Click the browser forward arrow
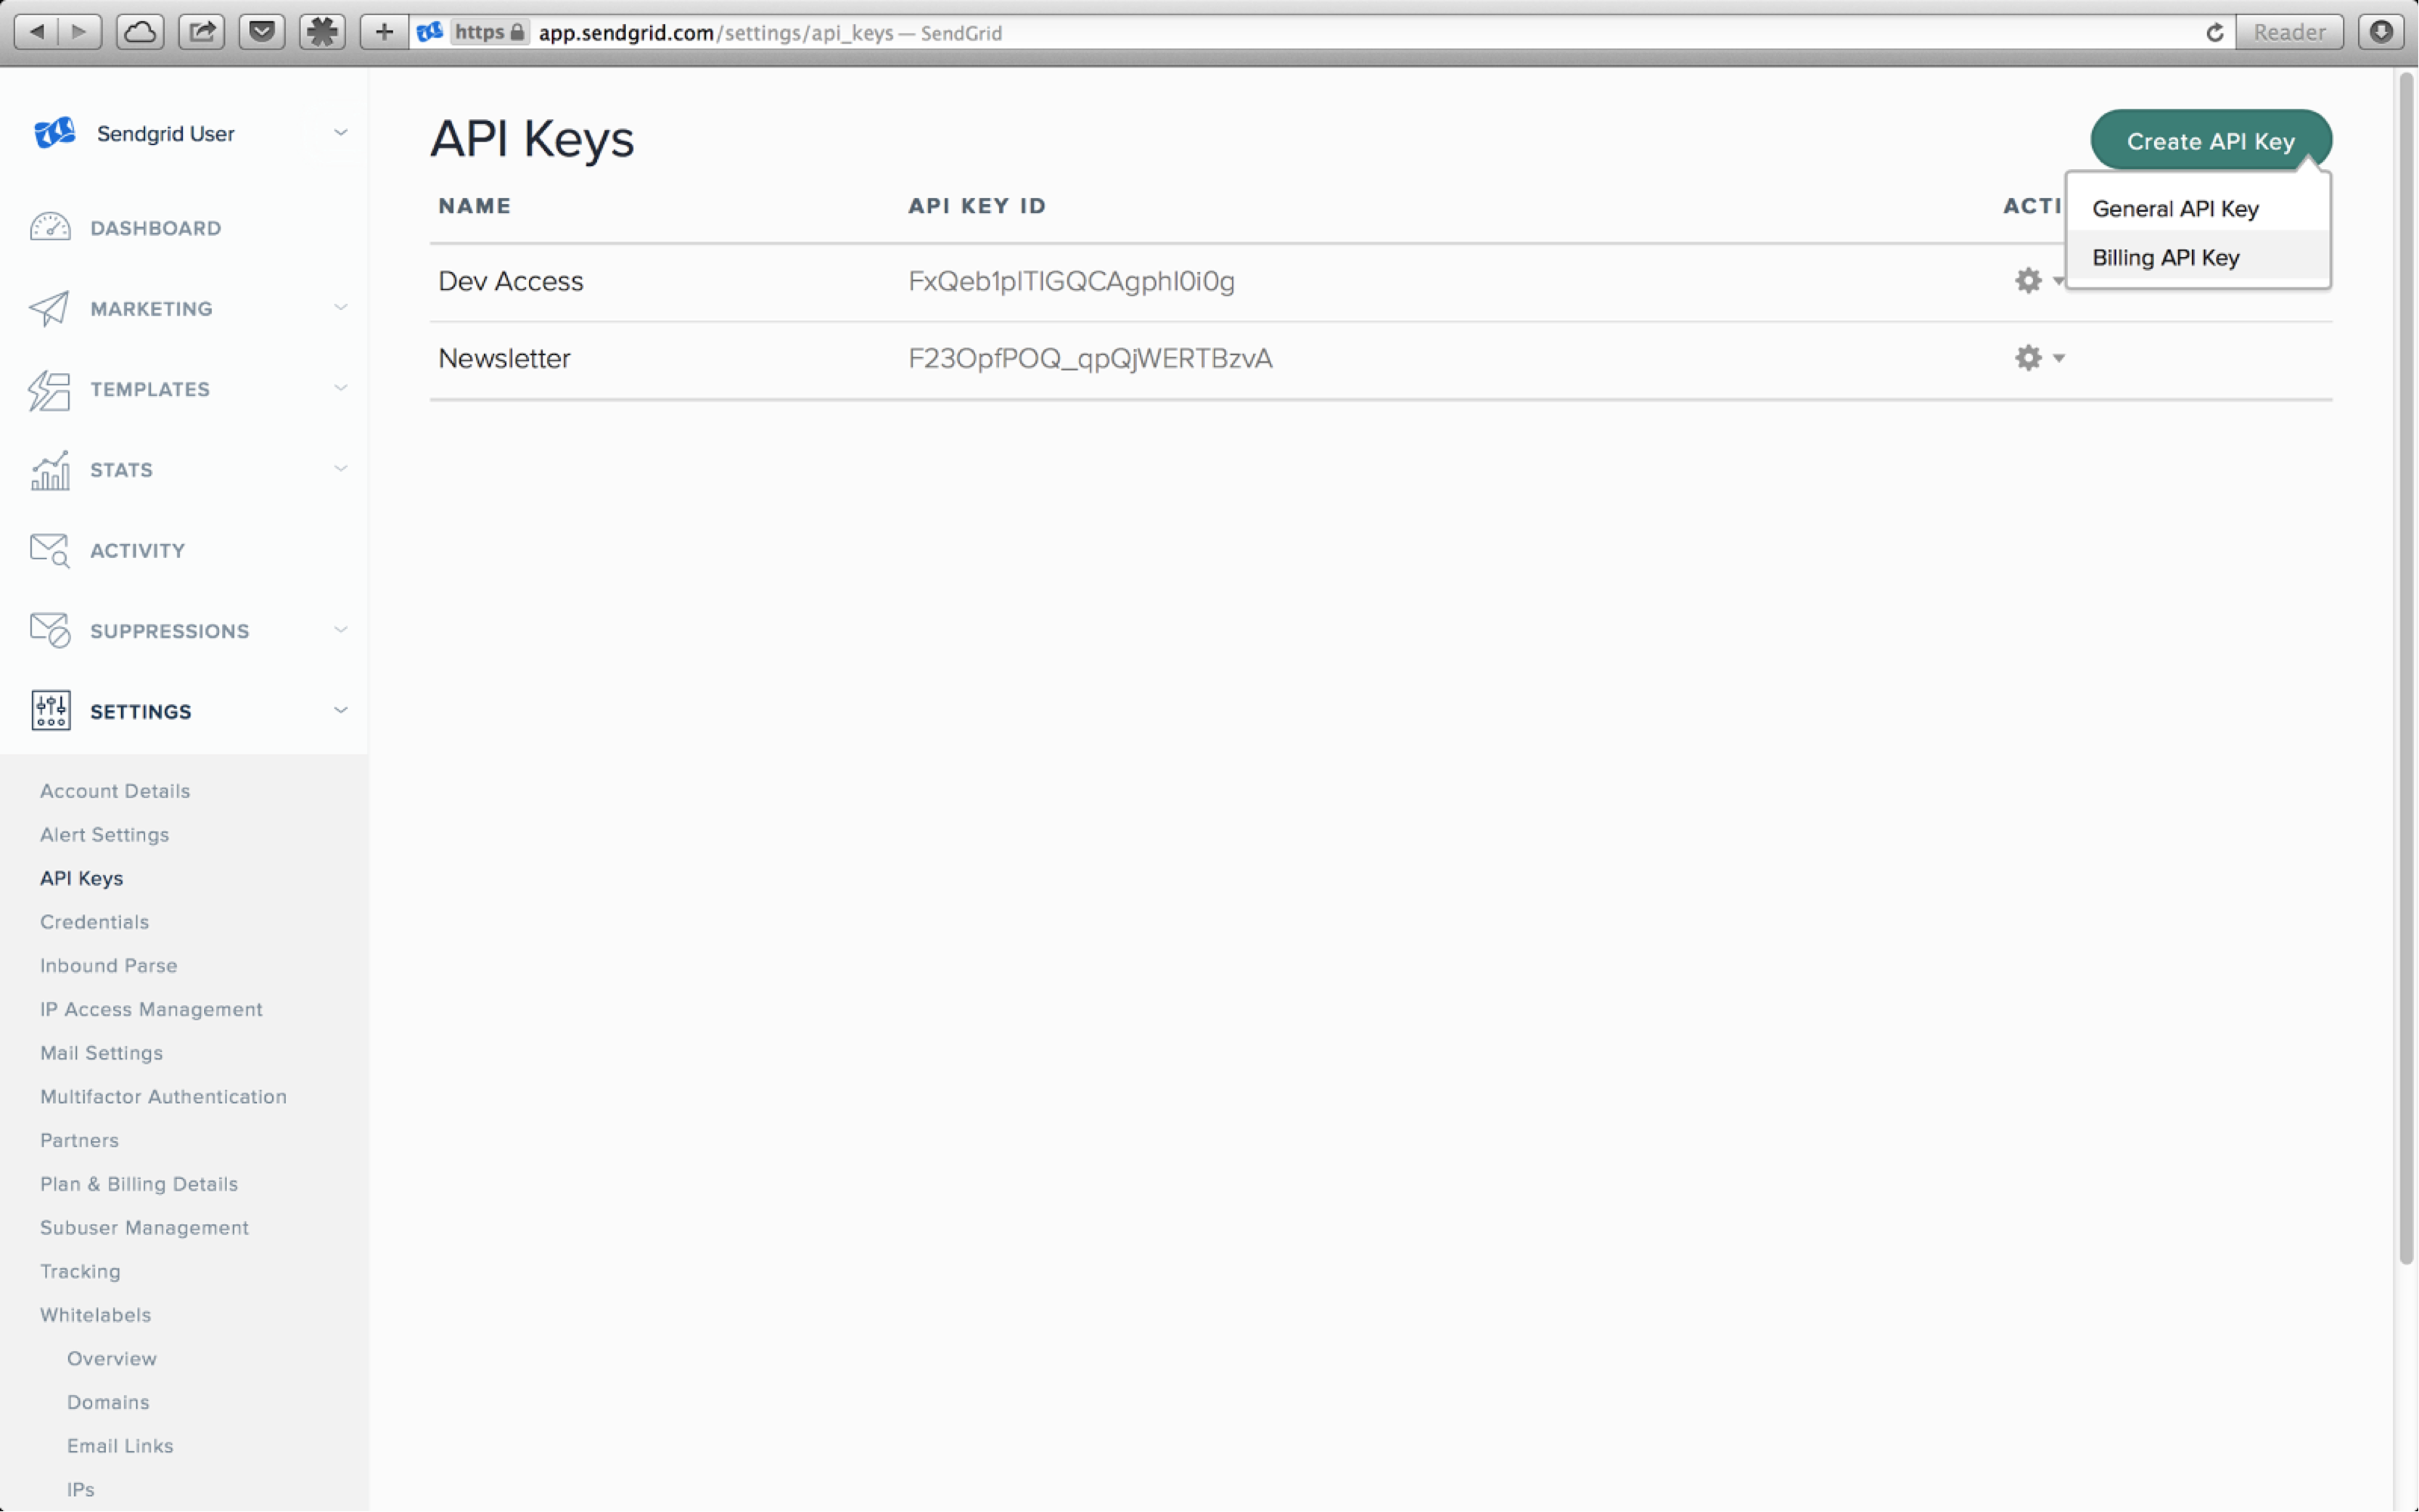 [x=80, y=32]
